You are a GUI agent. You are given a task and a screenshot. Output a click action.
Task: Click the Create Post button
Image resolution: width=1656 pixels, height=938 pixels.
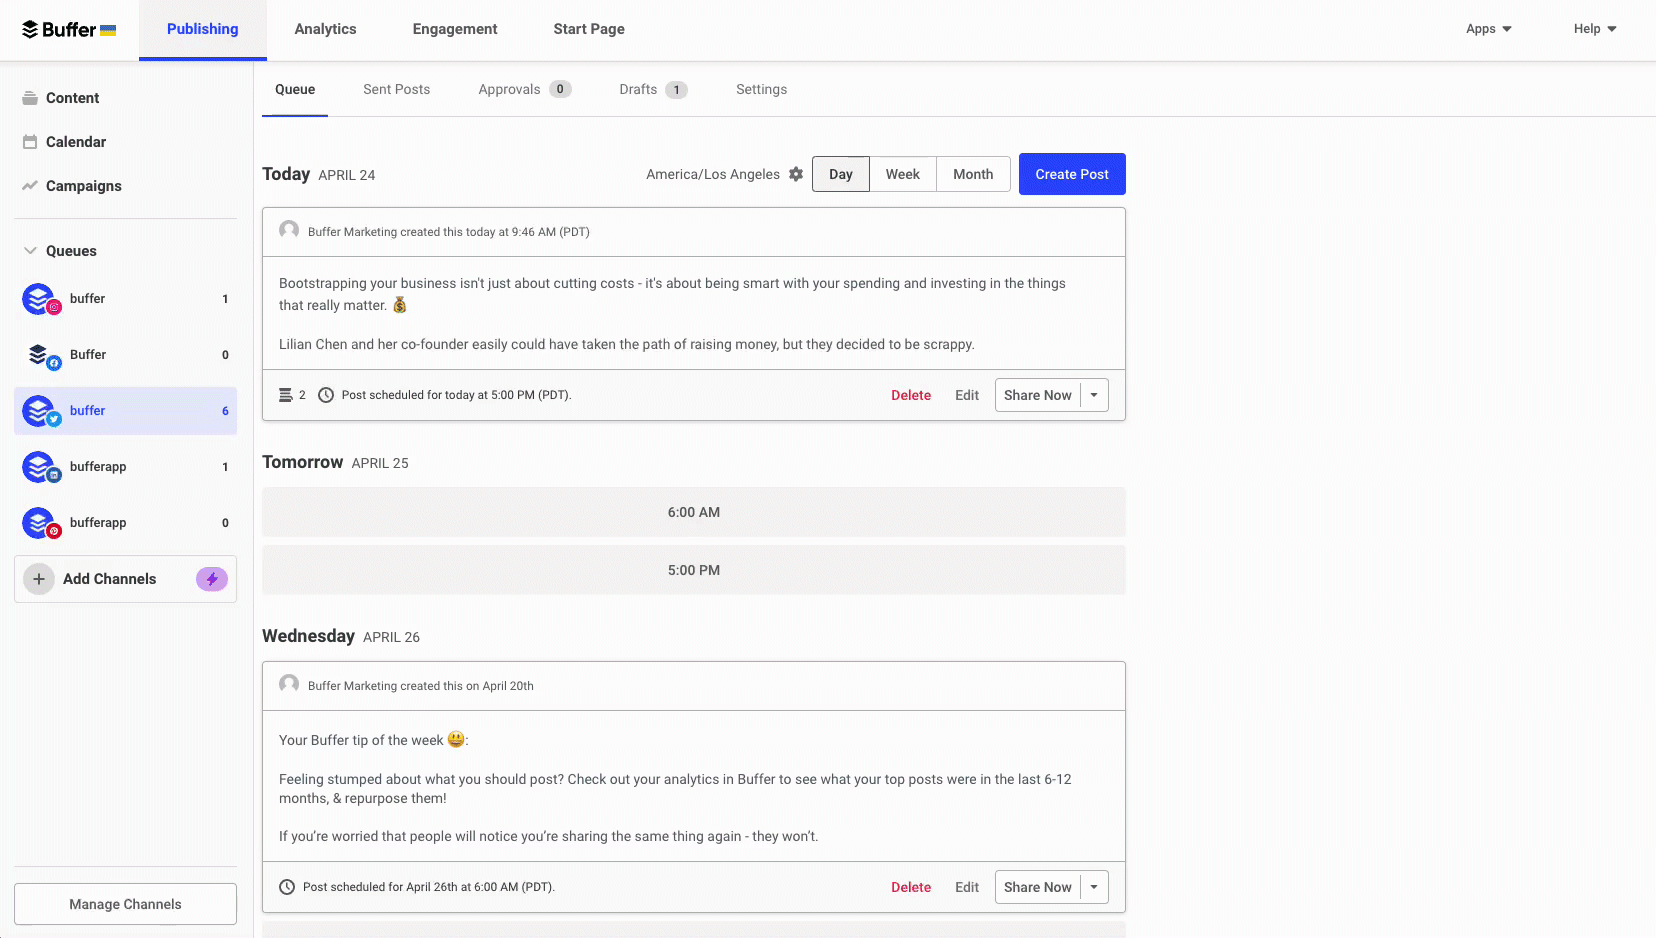[x=1071, y=174]
